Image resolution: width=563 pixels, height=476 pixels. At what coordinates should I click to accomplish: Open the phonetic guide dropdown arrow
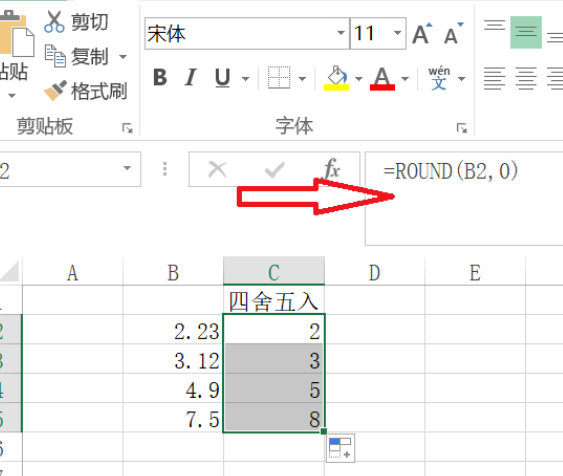point(462,79)
